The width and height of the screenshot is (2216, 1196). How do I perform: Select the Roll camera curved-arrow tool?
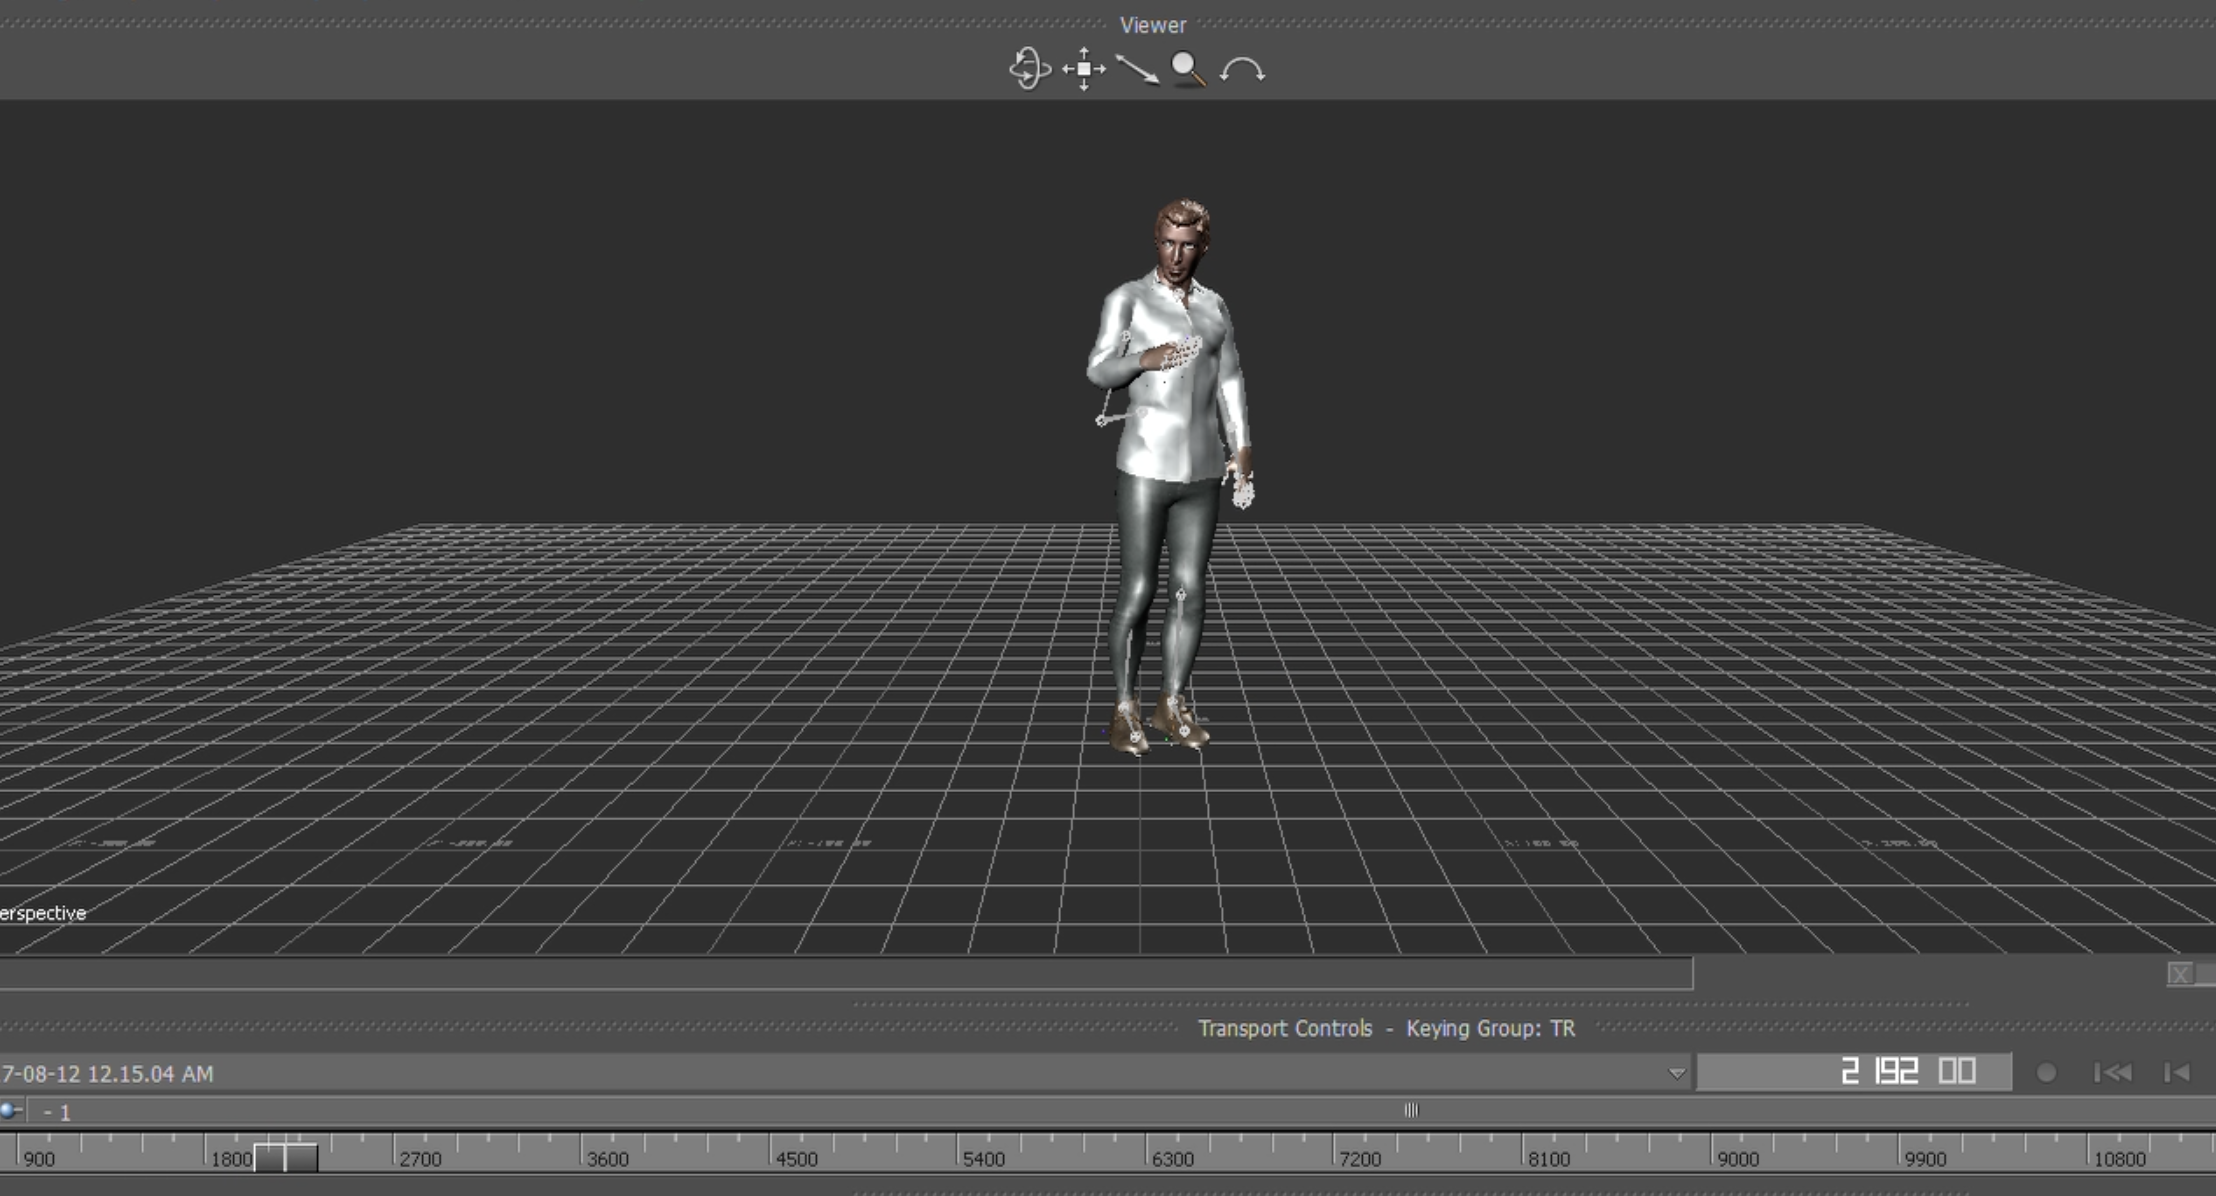[1242, 70]
